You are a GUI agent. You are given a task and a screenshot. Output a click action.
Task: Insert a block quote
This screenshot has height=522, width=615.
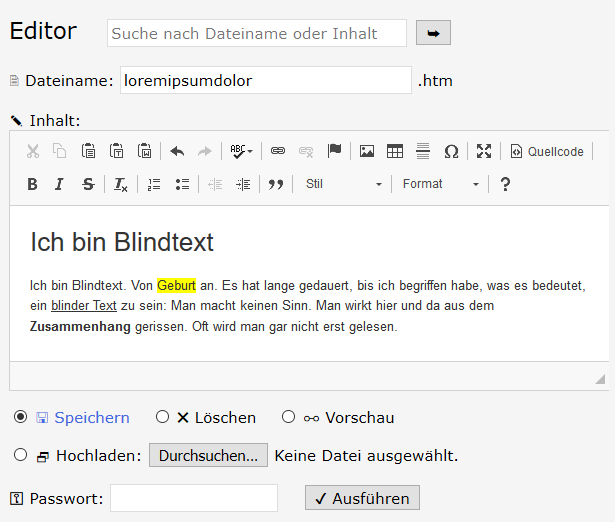tap(276, 184)
